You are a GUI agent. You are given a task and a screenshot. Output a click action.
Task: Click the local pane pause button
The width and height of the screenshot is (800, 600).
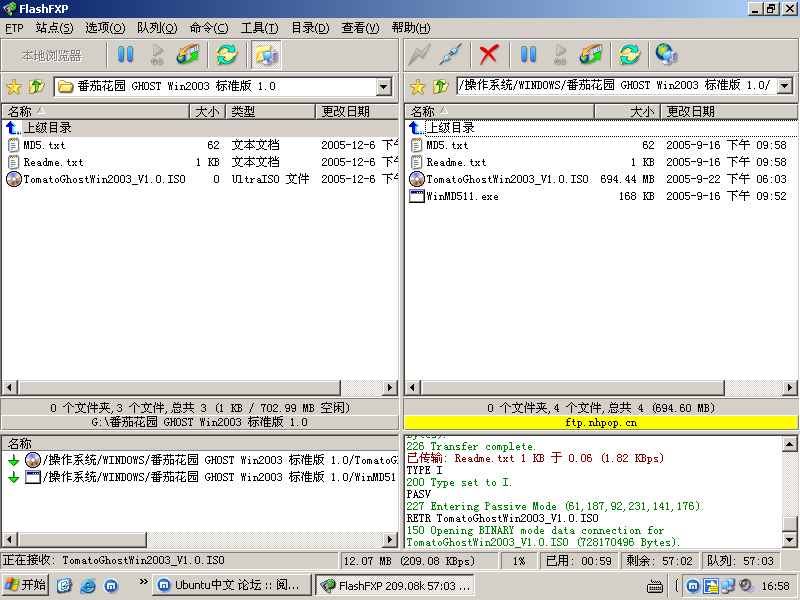point(126,55)
